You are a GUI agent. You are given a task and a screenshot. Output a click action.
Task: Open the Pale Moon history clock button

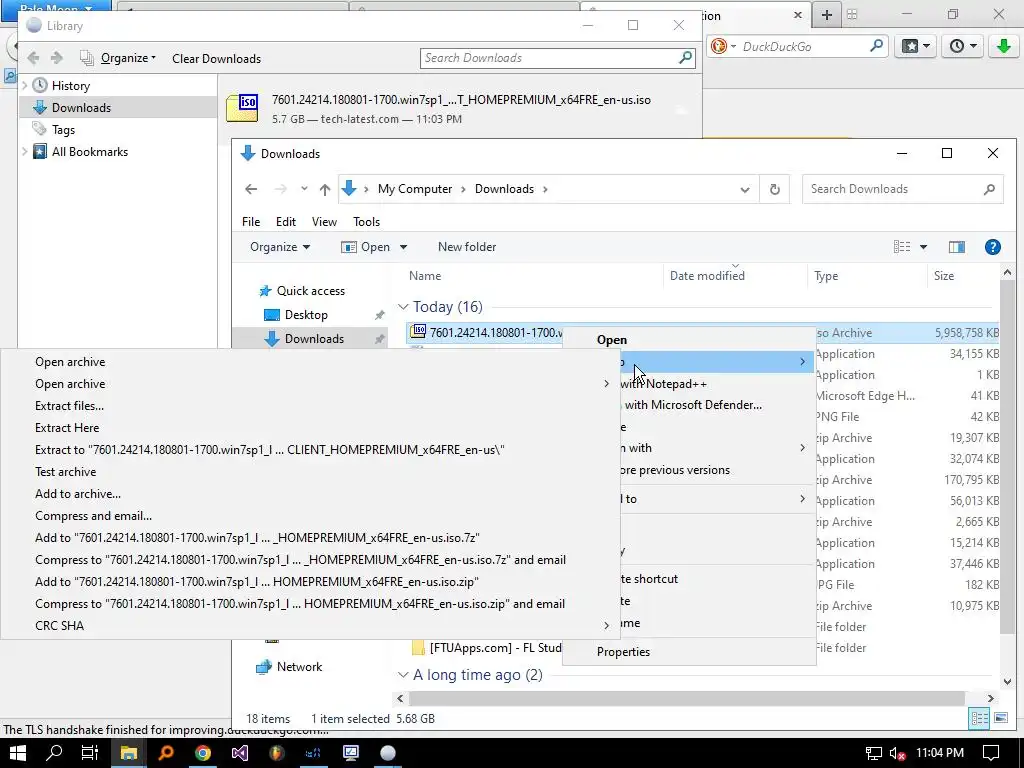[x=963, y=46]
